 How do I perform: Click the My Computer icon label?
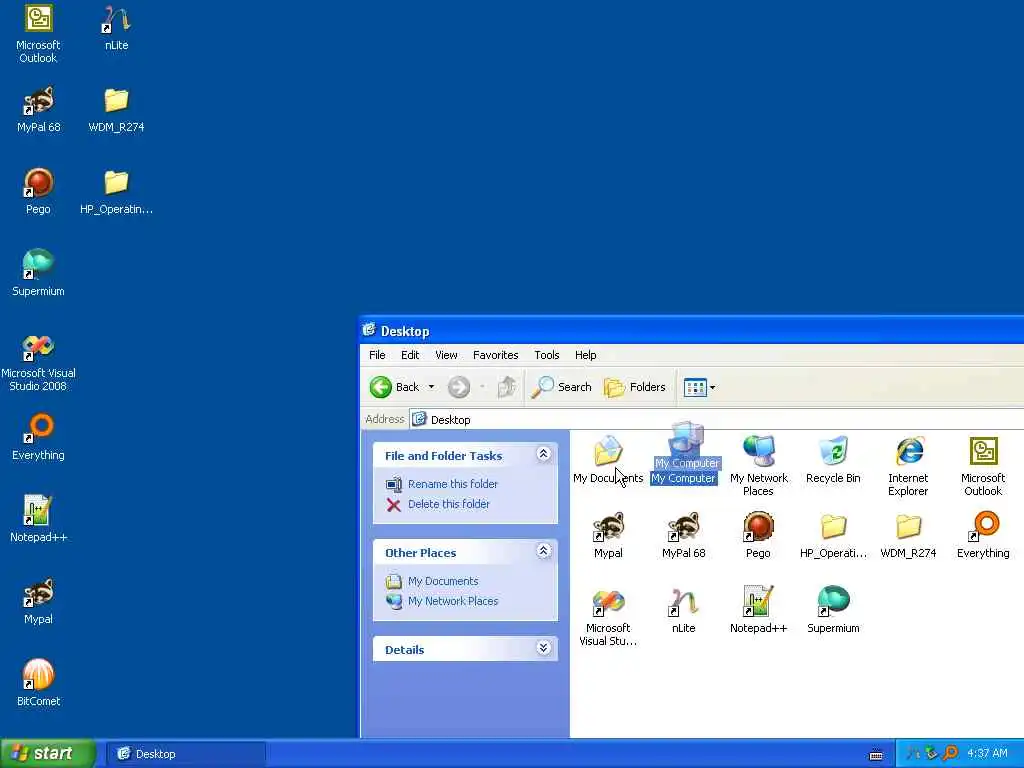[683, 479]
